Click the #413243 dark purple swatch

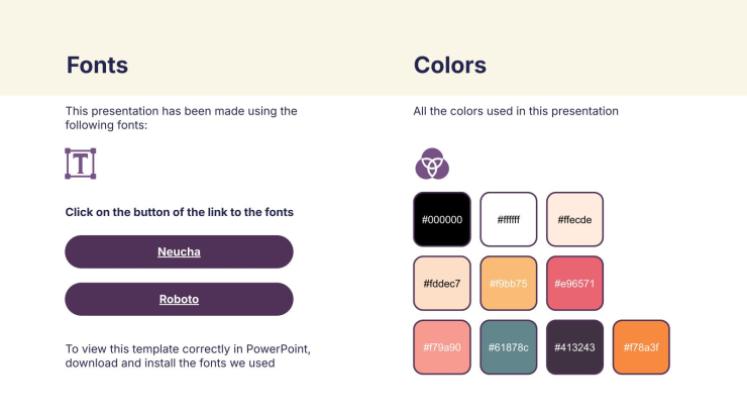[x=574, y=347]
